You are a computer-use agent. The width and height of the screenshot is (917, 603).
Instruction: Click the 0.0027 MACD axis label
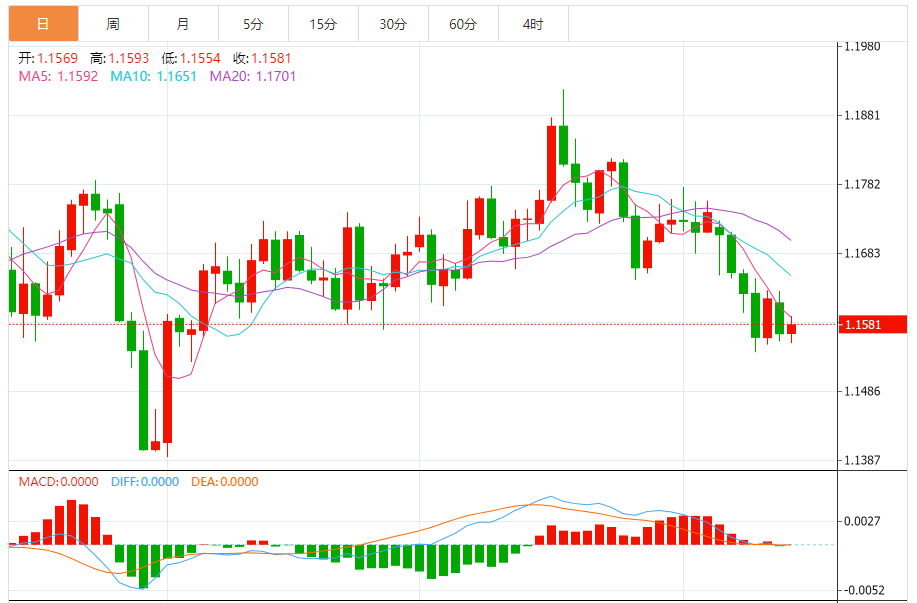[861, 521]
